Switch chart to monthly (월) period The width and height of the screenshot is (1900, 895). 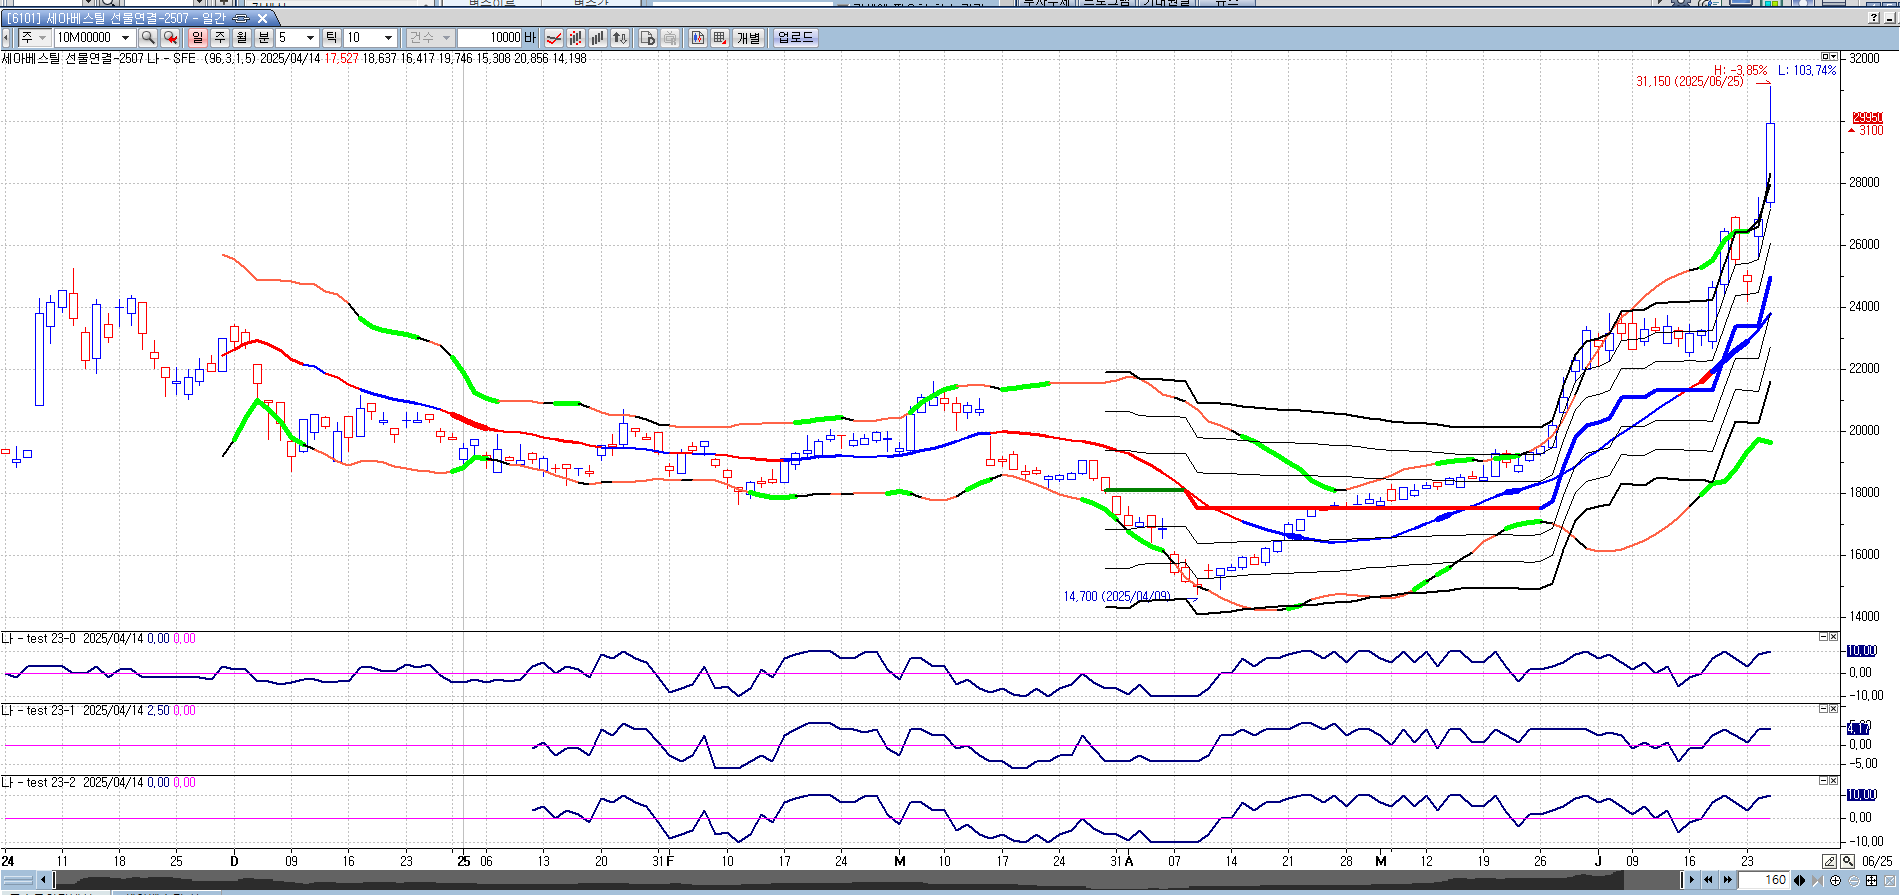[242, 38]
